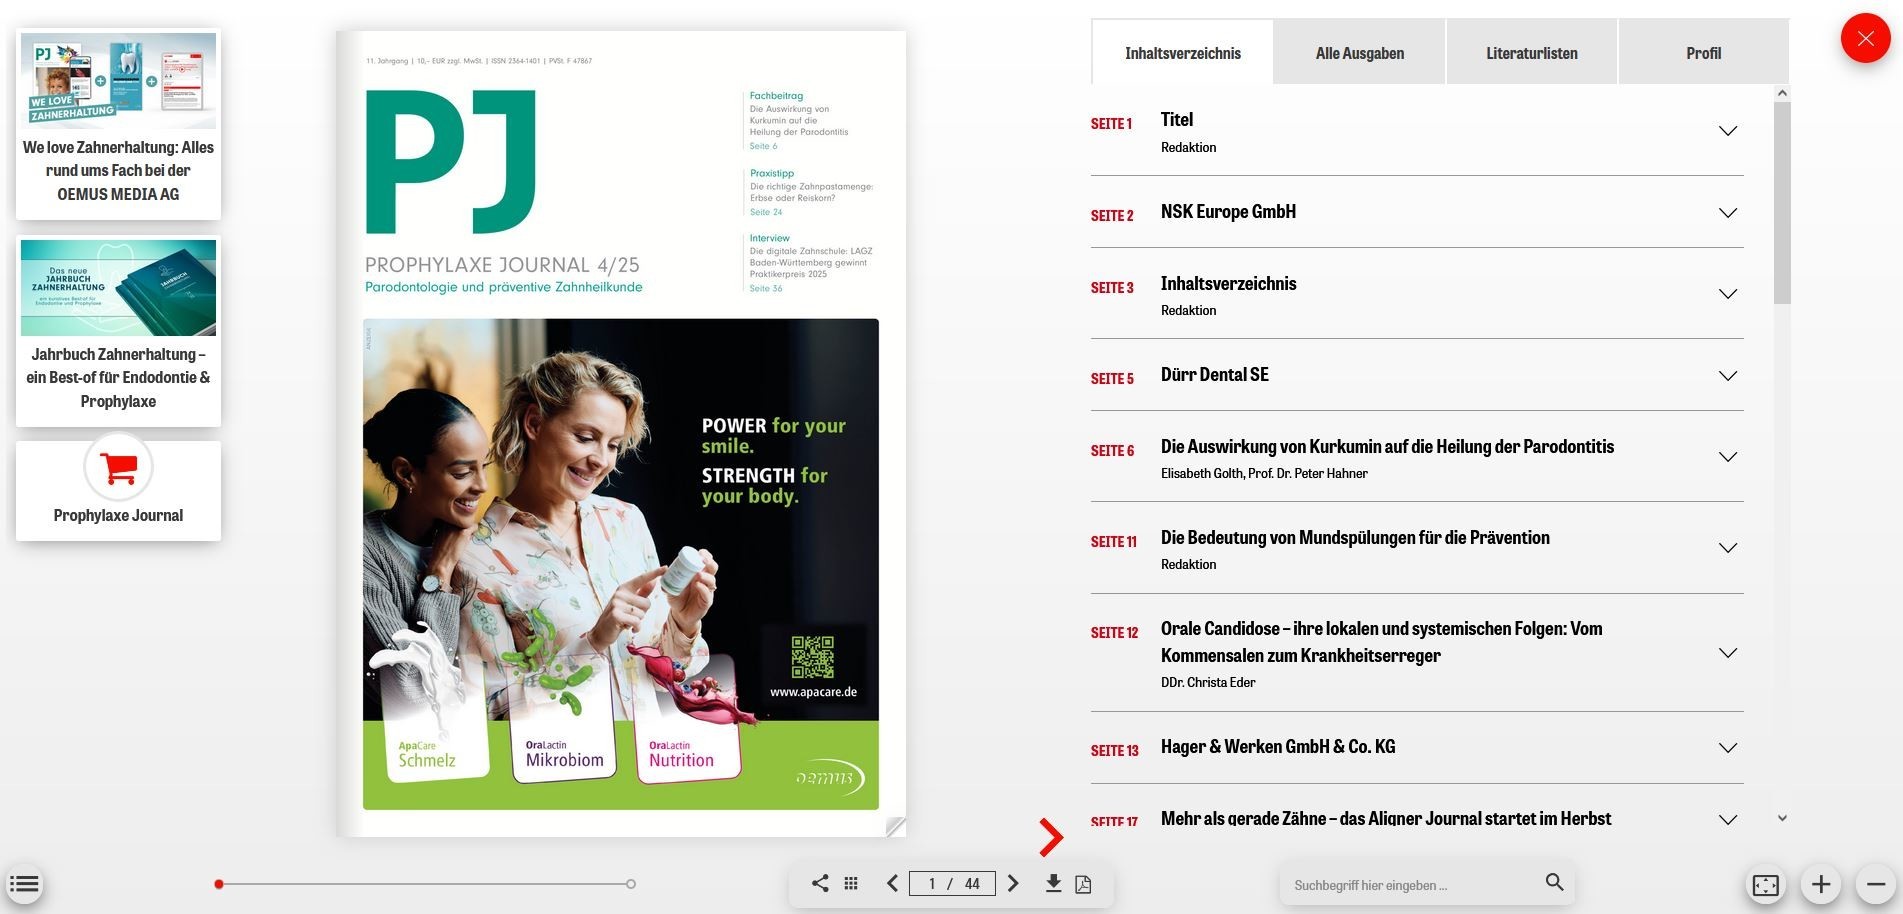1903x914 pixels.
Task: Expand the Titel entry chevron
Action: click(1727, 131)
